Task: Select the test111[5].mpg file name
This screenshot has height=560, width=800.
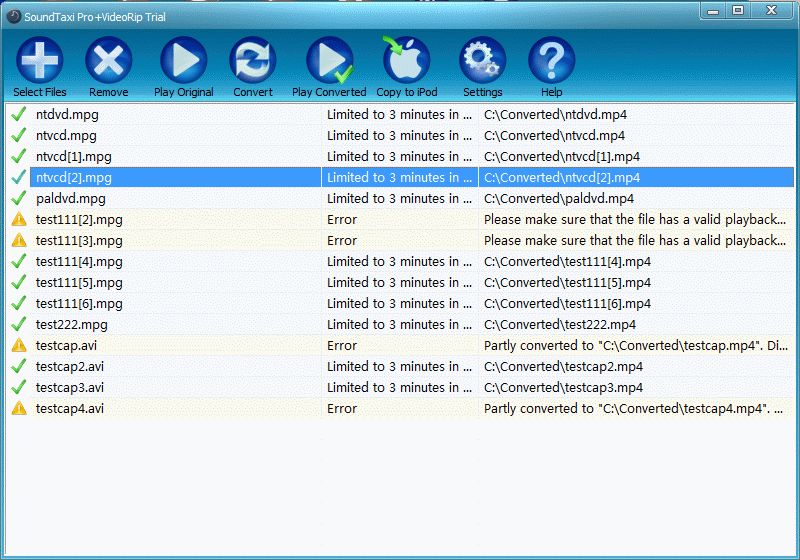Action: click(79, 283)
